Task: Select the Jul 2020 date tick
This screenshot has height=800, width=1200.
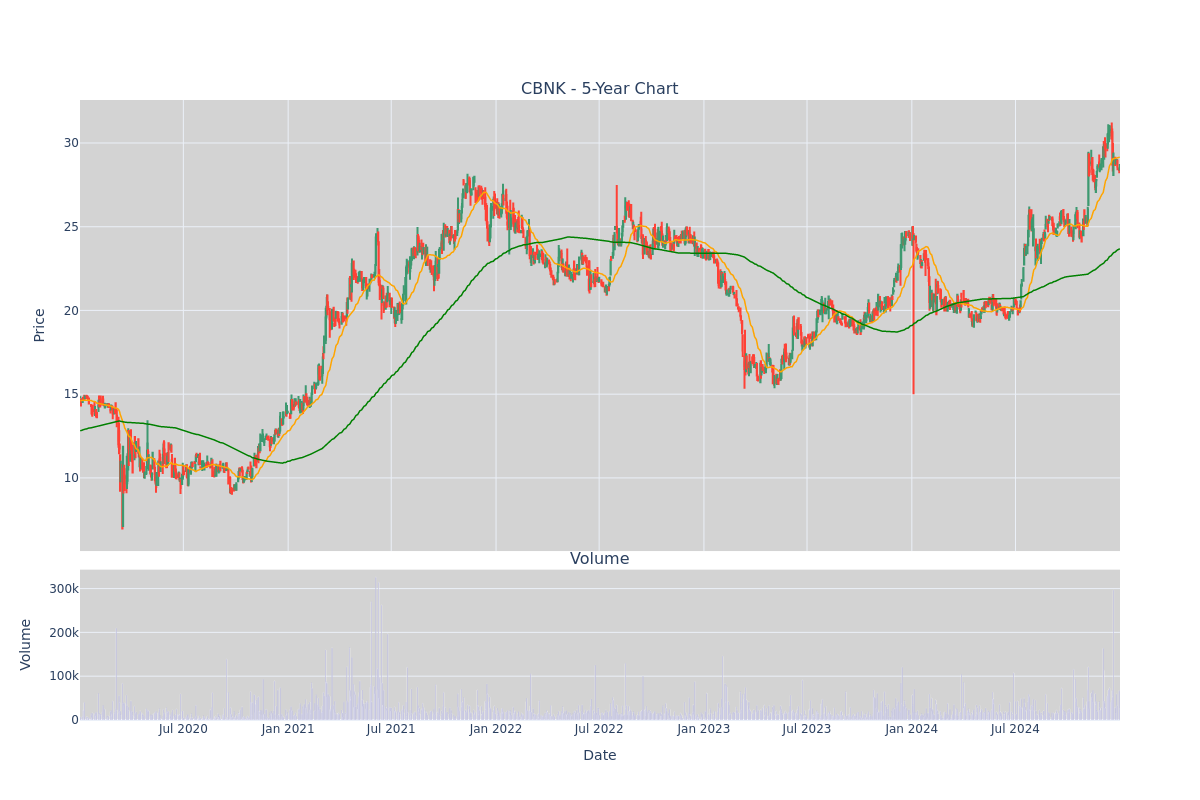Action: tap(183, 729)
